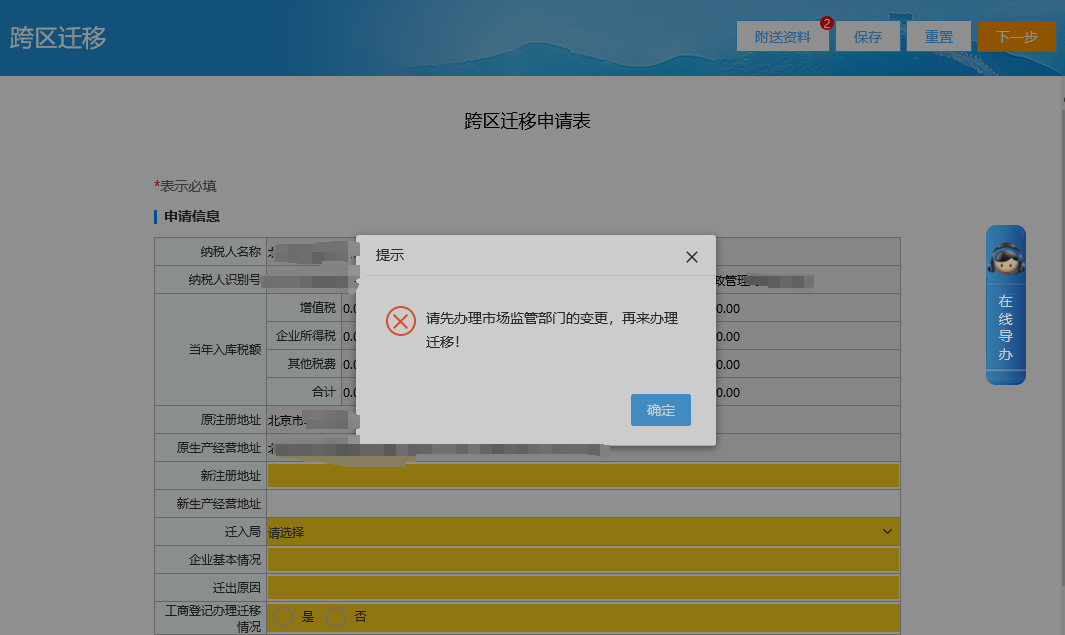Image resolution: width=1065 pixels, height=635 pixels.
Task: Click the 迁出原因 input field
Action: point(583,587)
